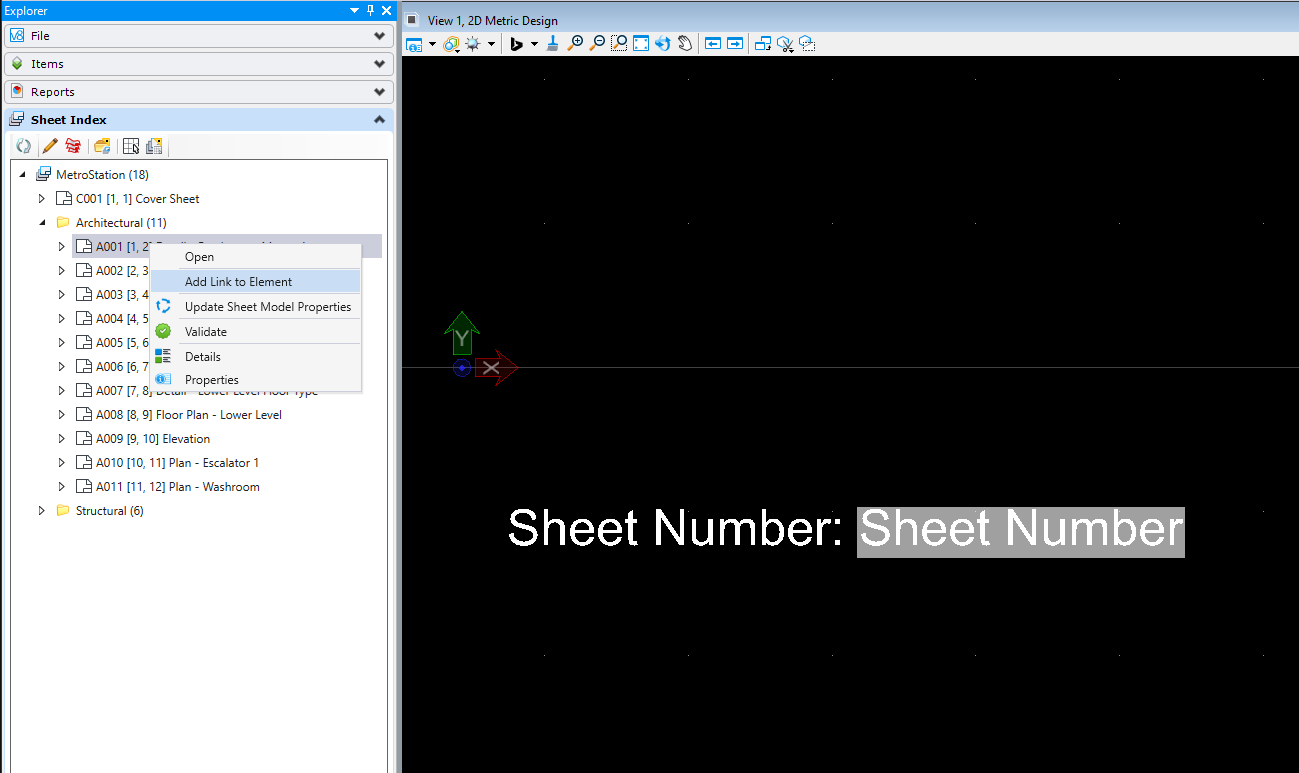This screenshot has width=1299, height=773.
Task: Select the C001 Cover Sheet item
Action: tap(138, 199)
